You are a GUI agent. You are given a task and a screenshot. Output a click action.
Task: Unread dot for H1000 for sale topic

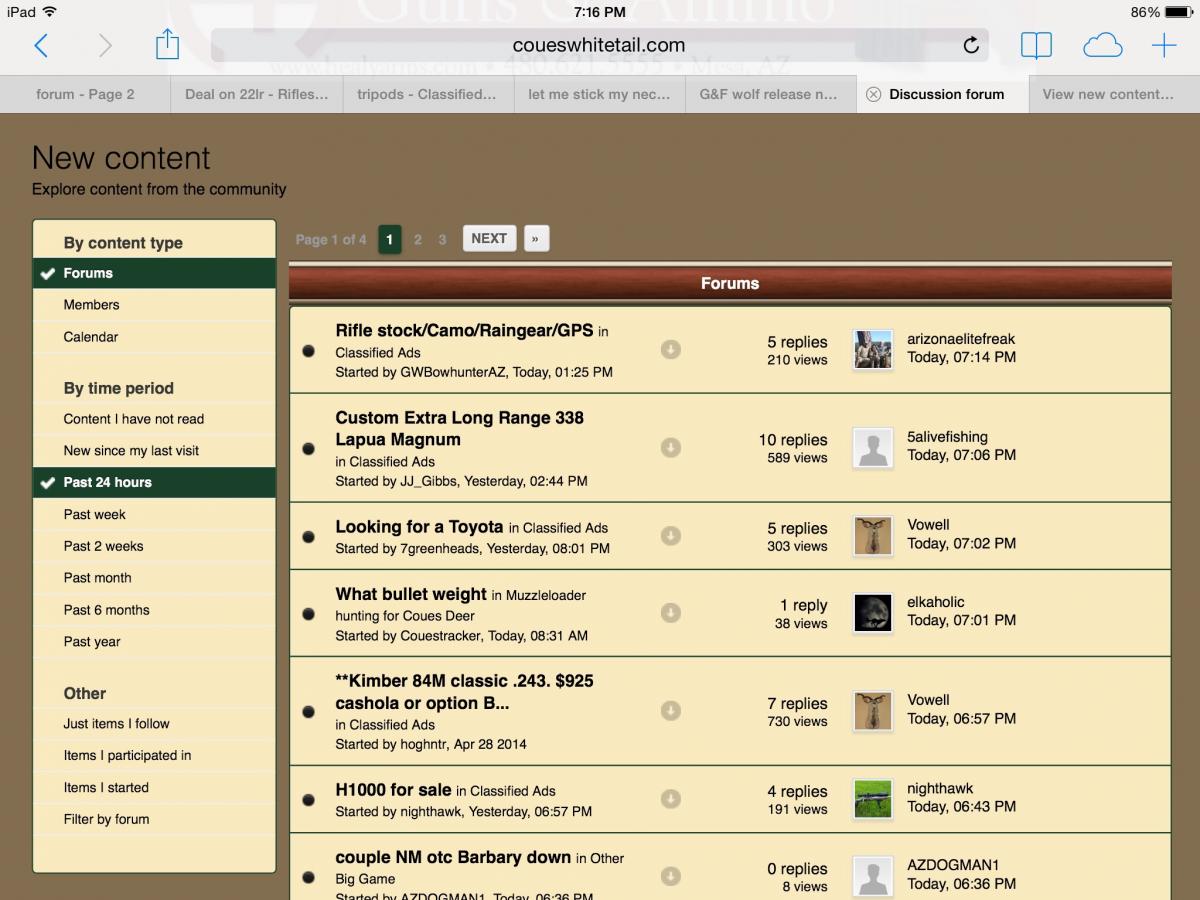point(309,800)
